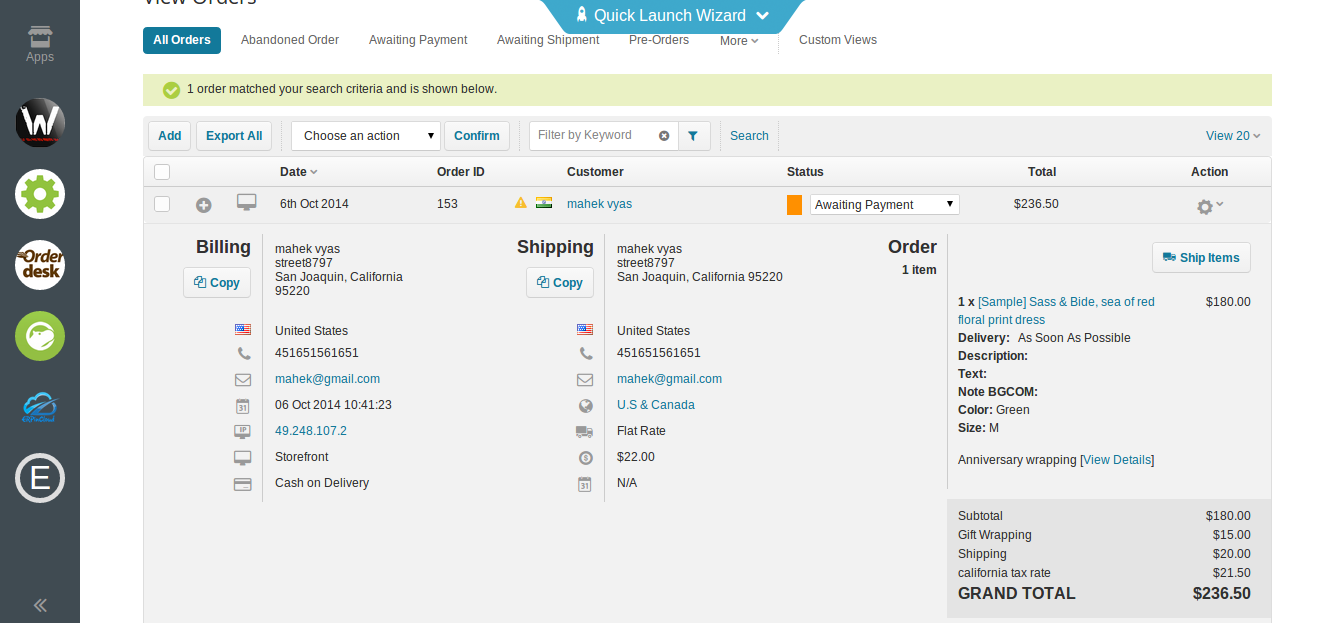
Task: Click the India flag icon beside mahek vyas
Action: [x=543, y=202]
